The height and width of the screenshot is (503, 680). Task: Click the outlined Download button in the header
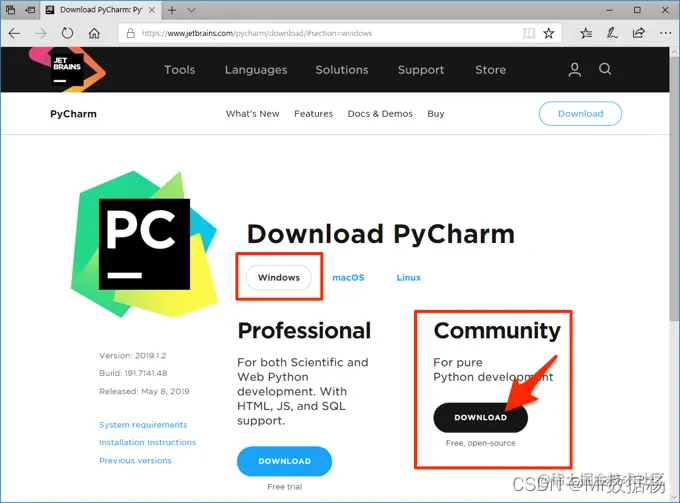point(580,114)
